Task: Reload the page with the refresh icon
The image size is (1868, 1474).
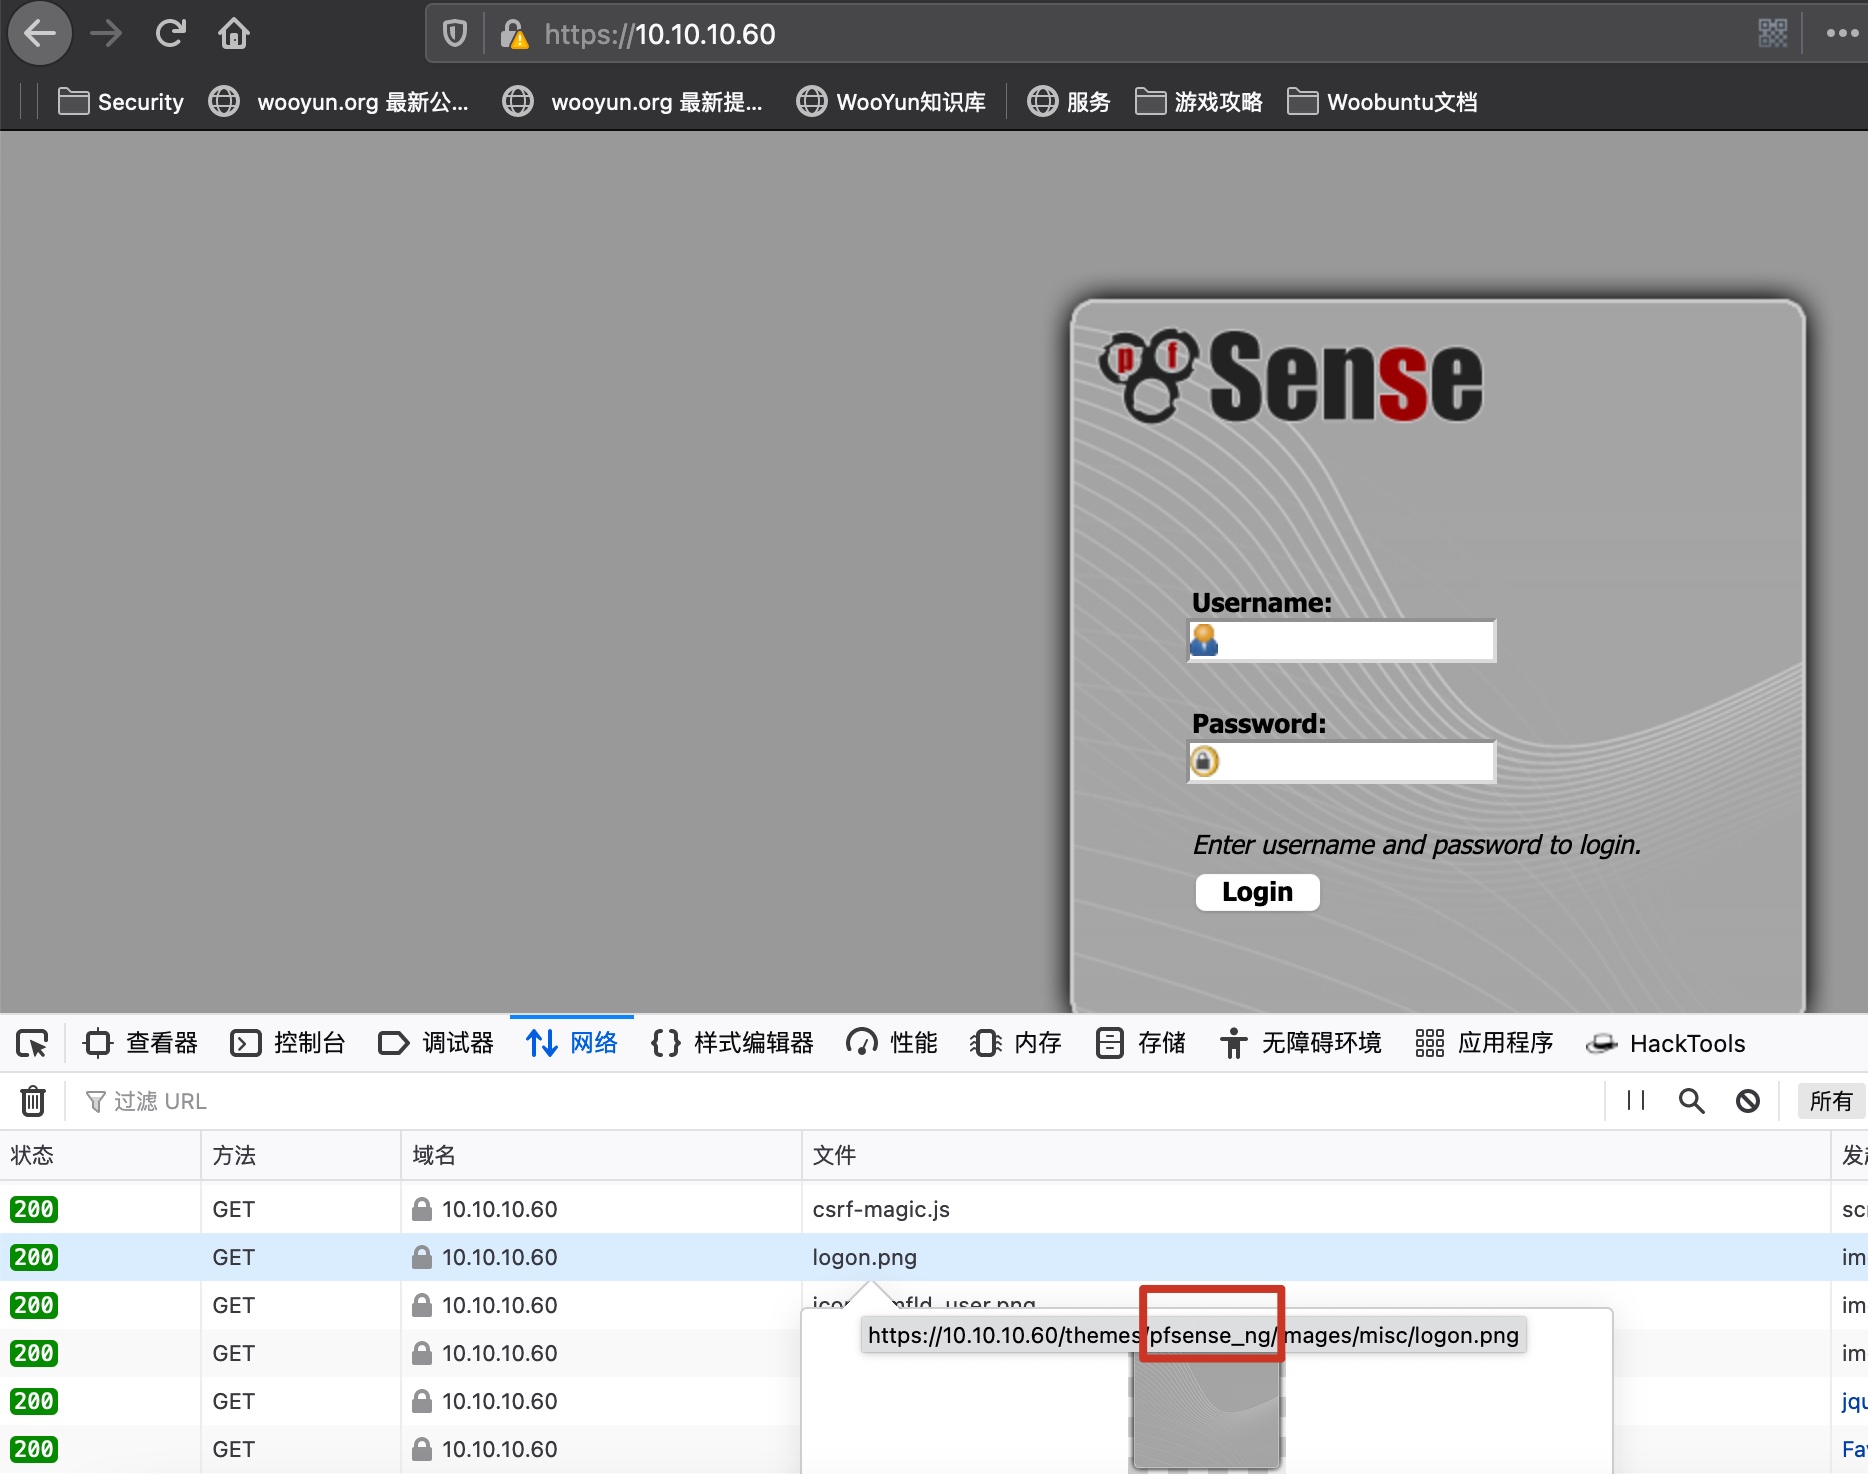Action: (171, 34)
